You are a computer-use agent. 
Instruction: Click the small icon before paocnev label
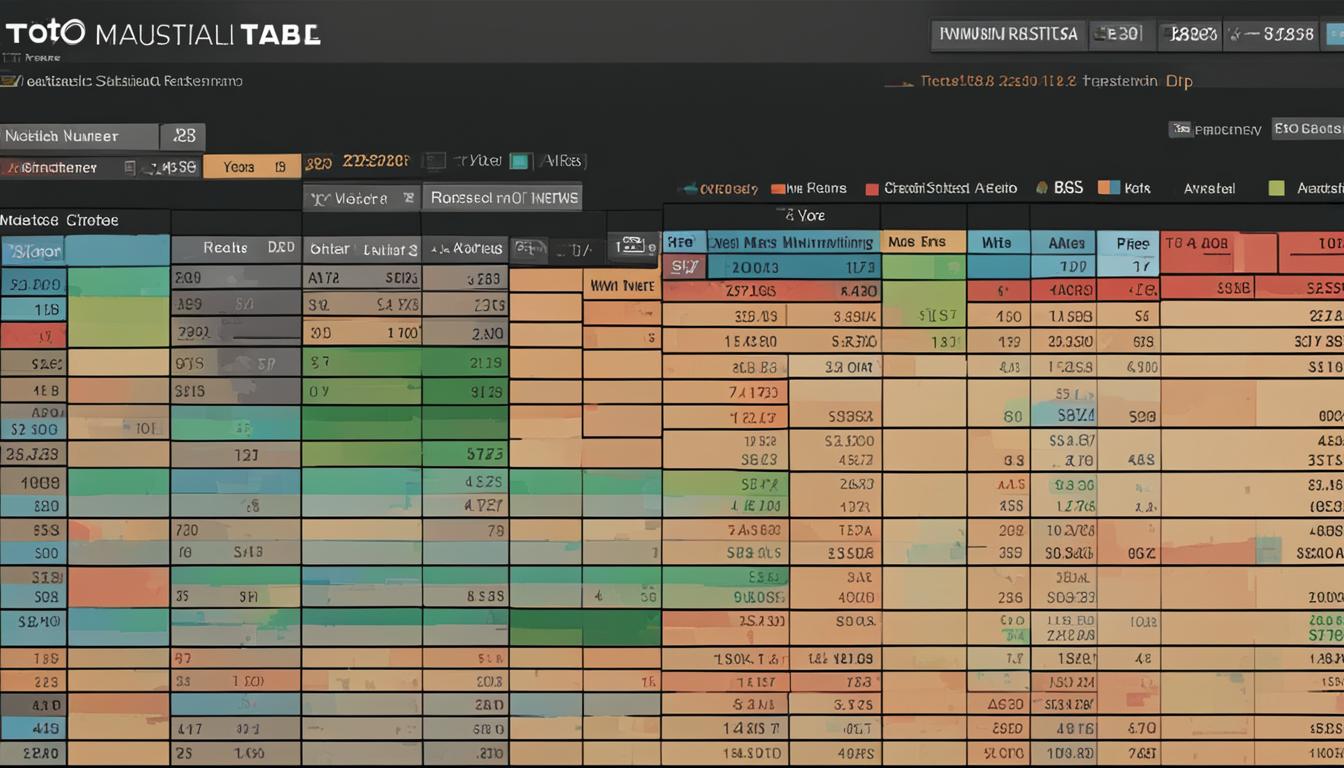[1181, 129]
